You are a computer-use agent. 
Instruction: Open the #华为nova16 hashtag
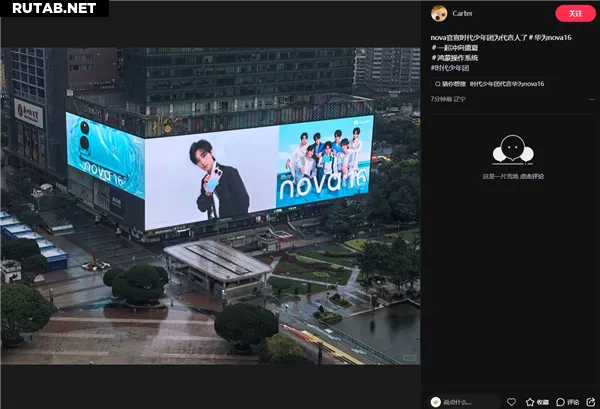(x=550, y=37)
